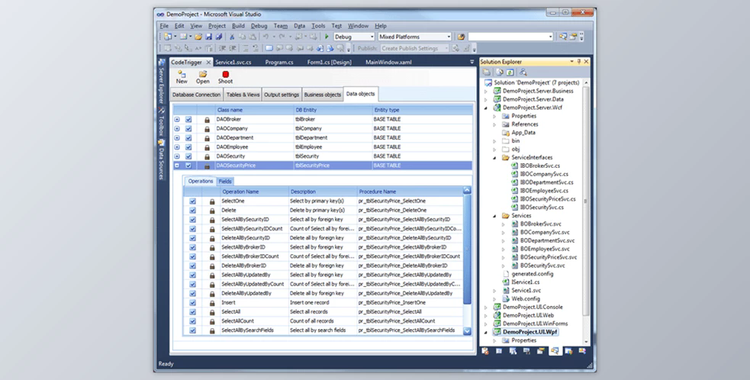Close the CodeTrigger document tab
Viewport: 750px width, 380px height.
point(209,62)
